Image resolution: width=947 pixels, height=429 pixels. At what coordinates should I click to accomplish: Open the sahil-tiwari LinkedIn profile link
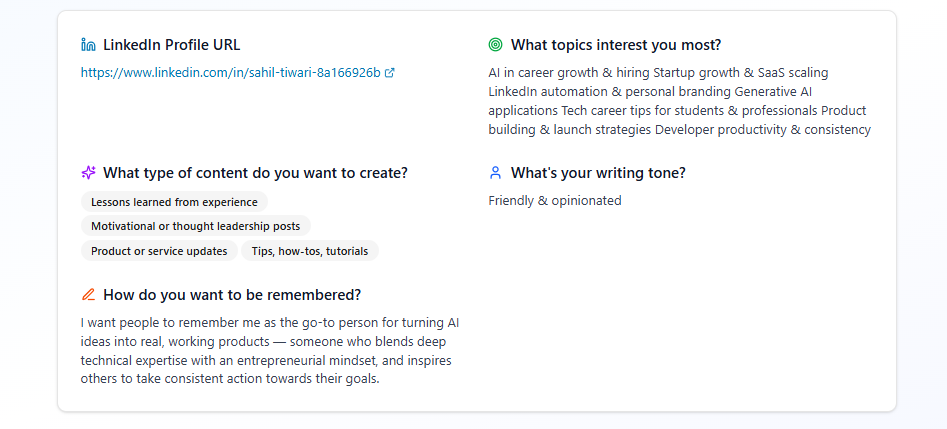230,73
